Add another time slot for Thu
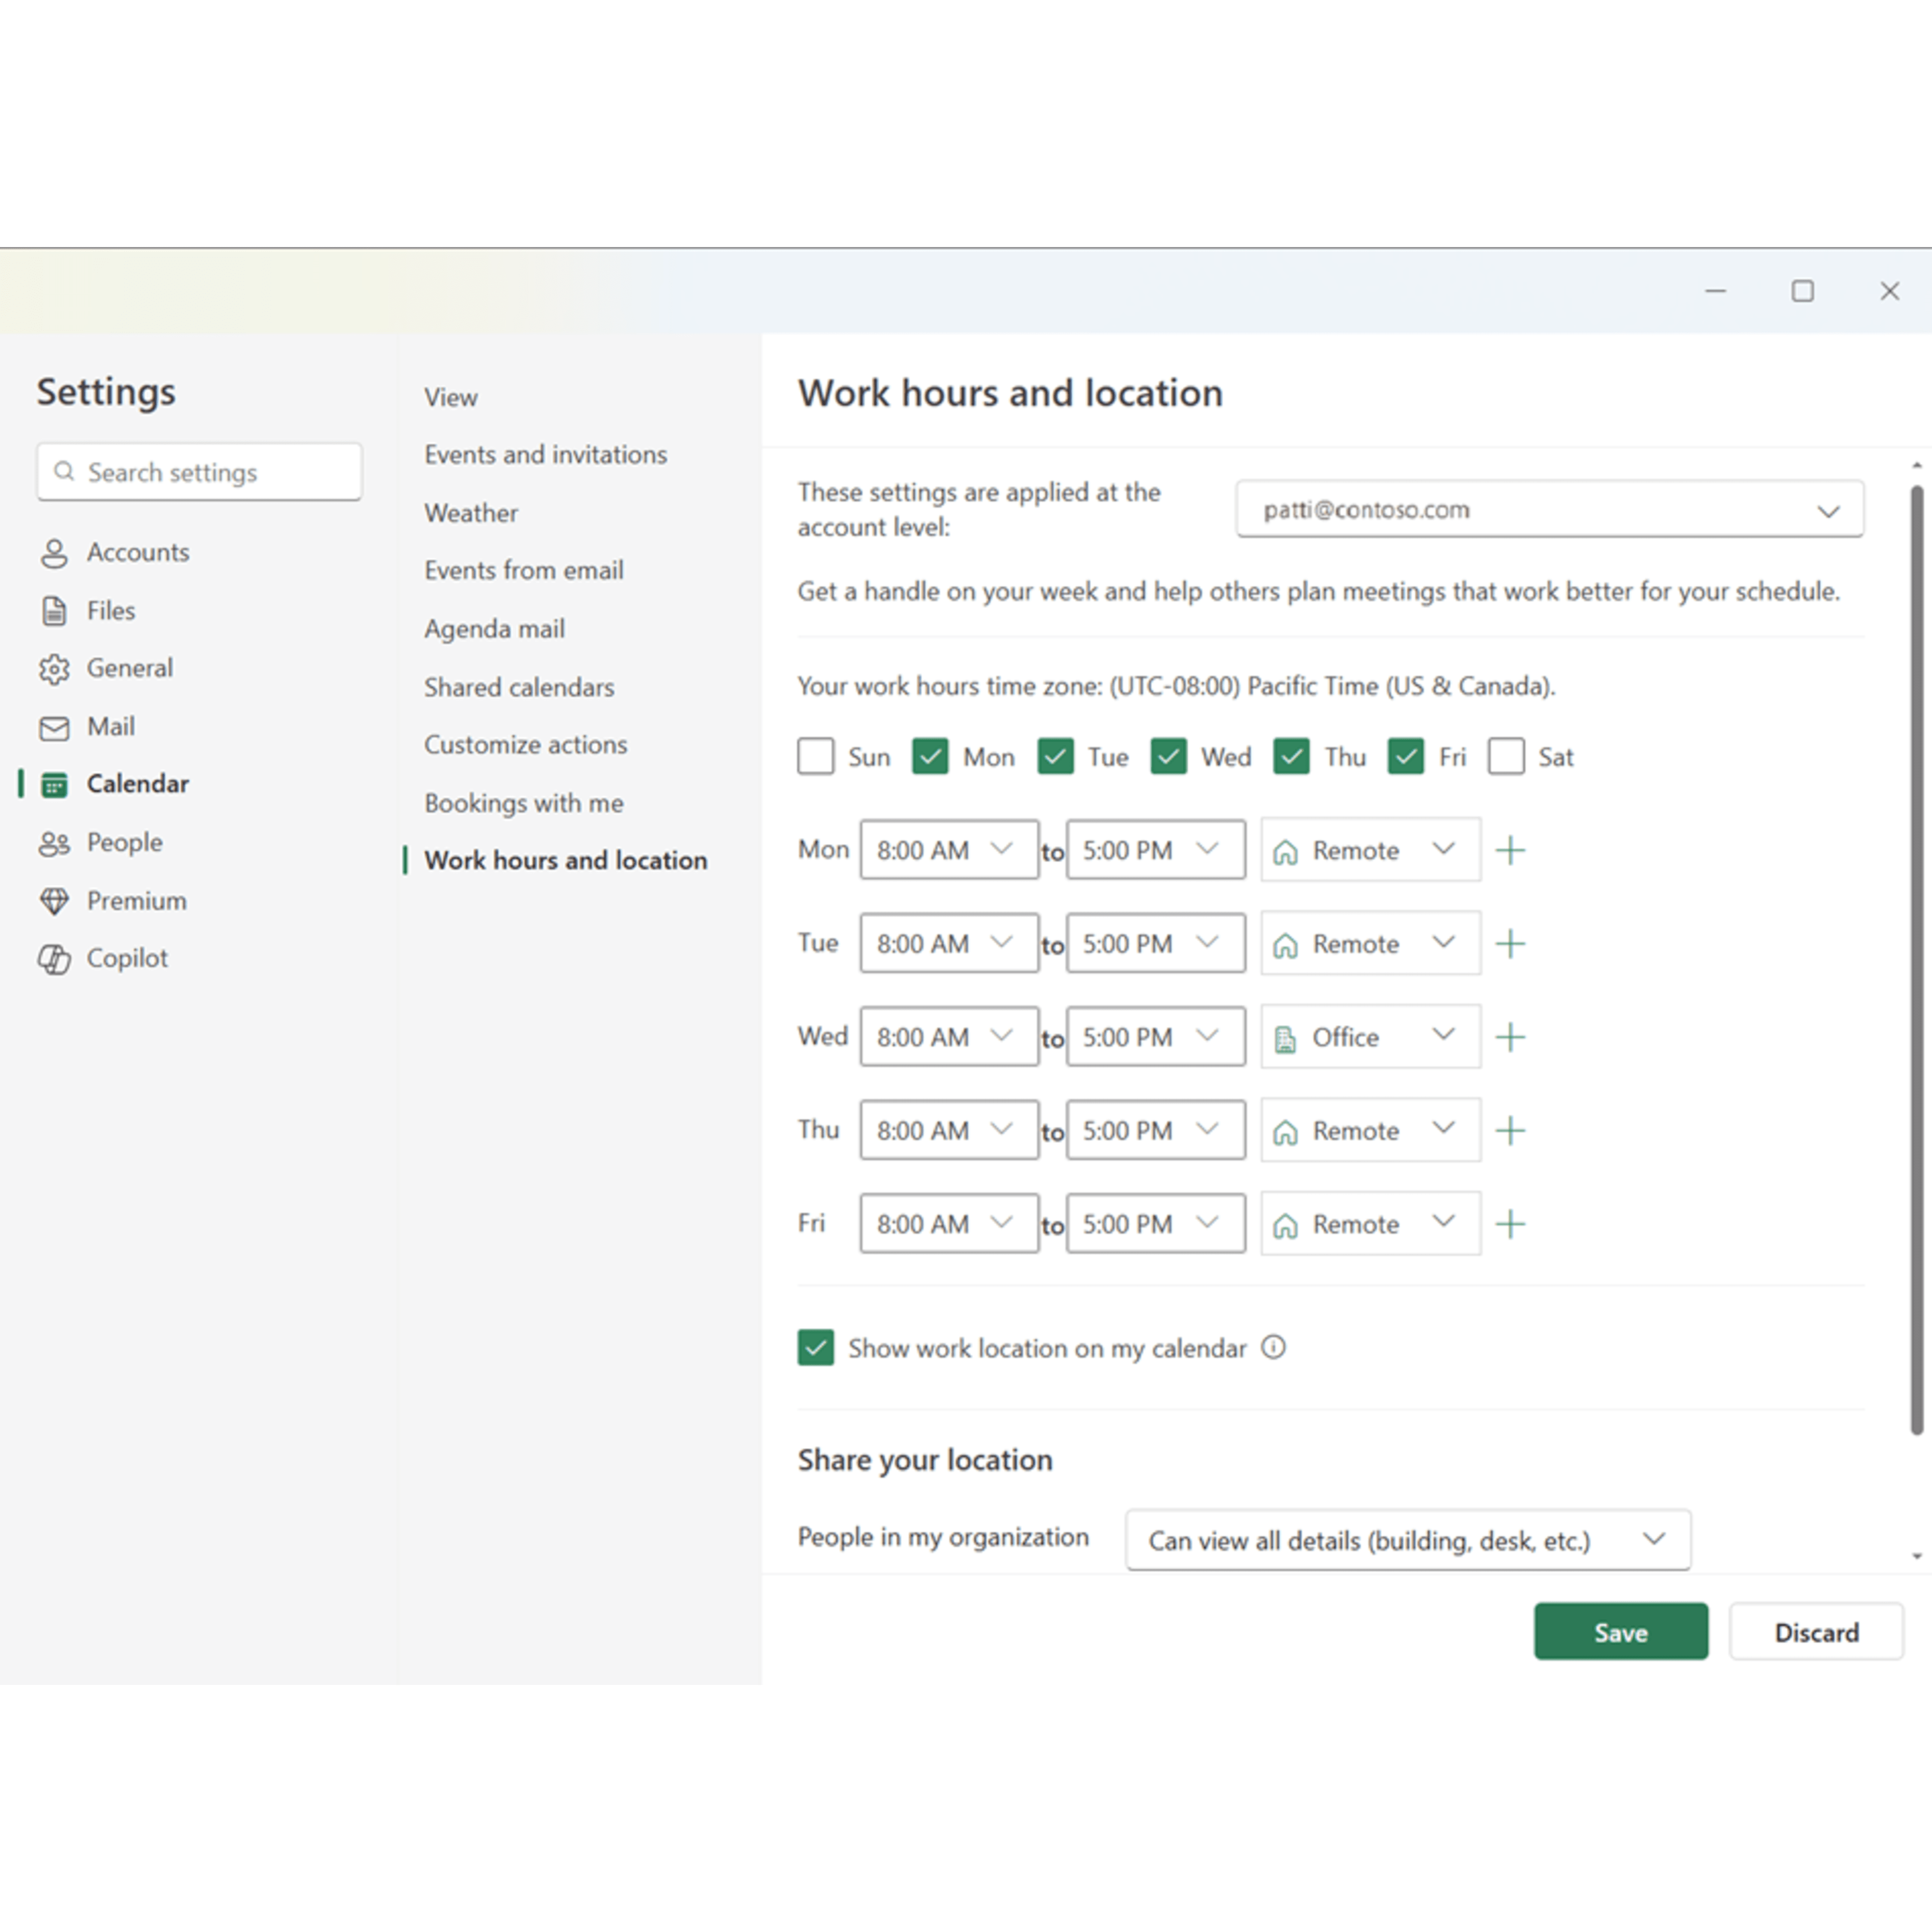This screenshot has width=1932, height=1932. pyautogui.click(x=1510, y=1130)
